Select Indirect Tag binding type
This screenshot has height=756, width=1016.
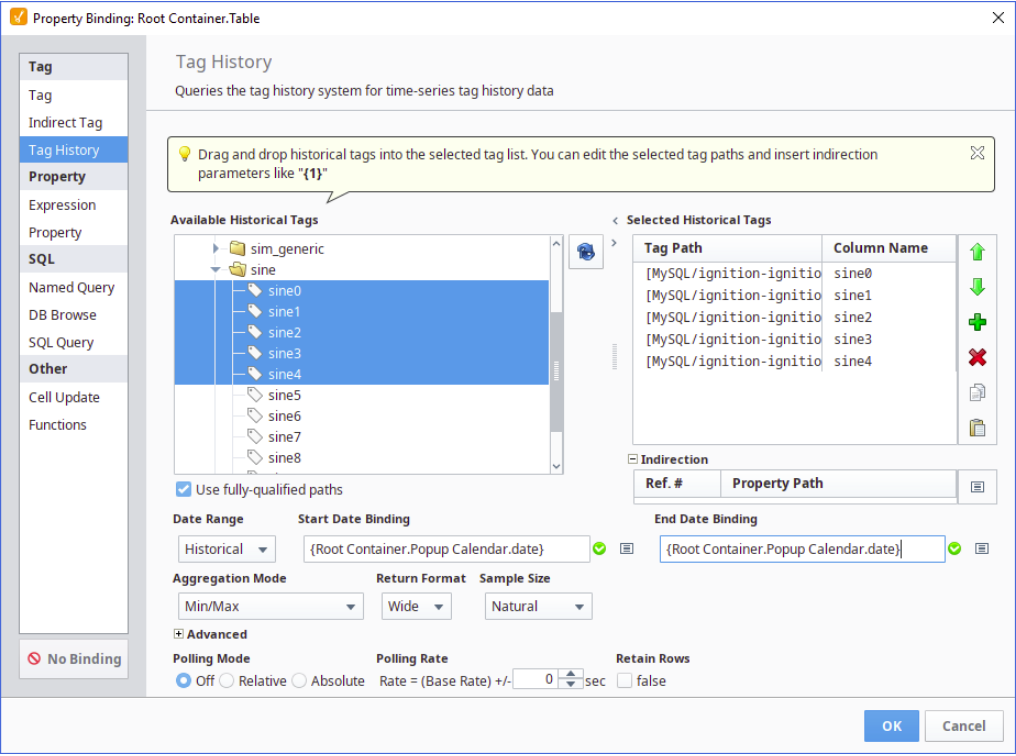pyautogui.click(x=65, y=123)
